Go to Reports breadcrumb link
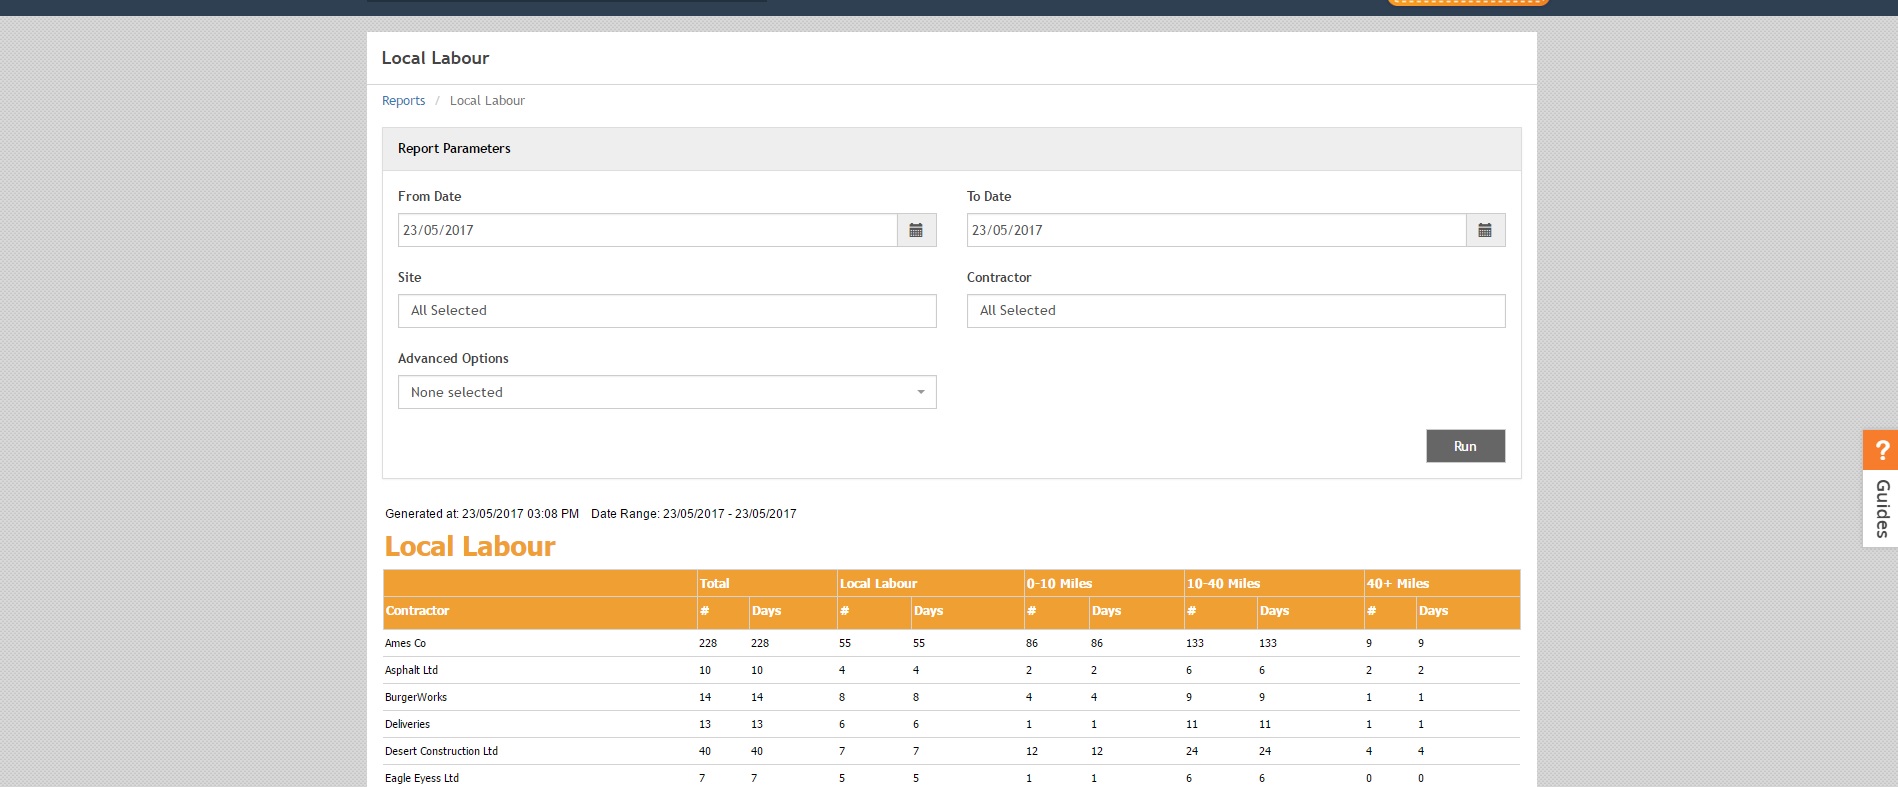This screenshot has height=787, width=1898. click(x=403, y=101)
